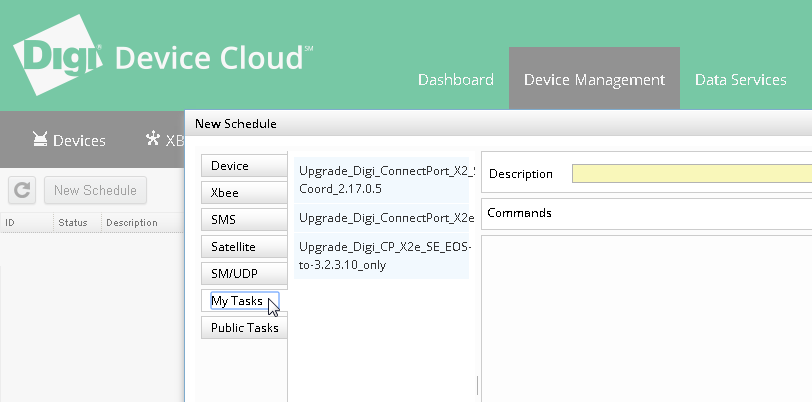Viewport: 812px width, 402px height.
Task: Select the Upgrade_Digi_CP_X2e_SE_EOS task
Action: [x=383, y=256]
